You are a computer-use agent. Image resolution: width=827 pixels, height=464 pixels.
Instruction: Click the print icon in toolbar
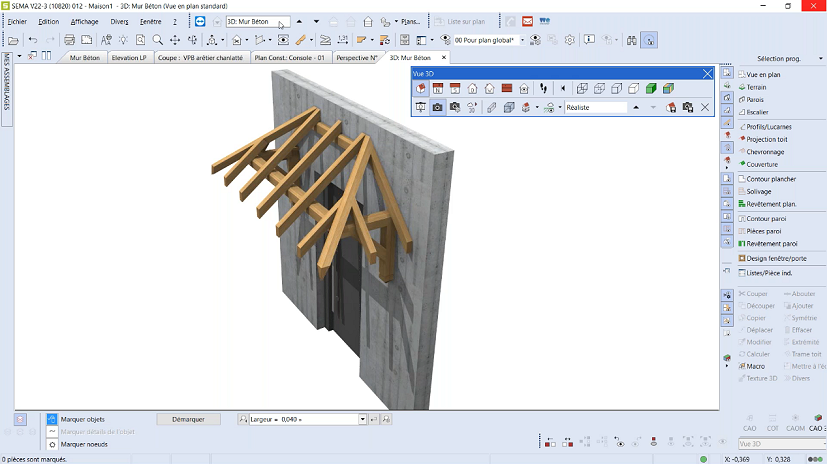coord(68,40)
